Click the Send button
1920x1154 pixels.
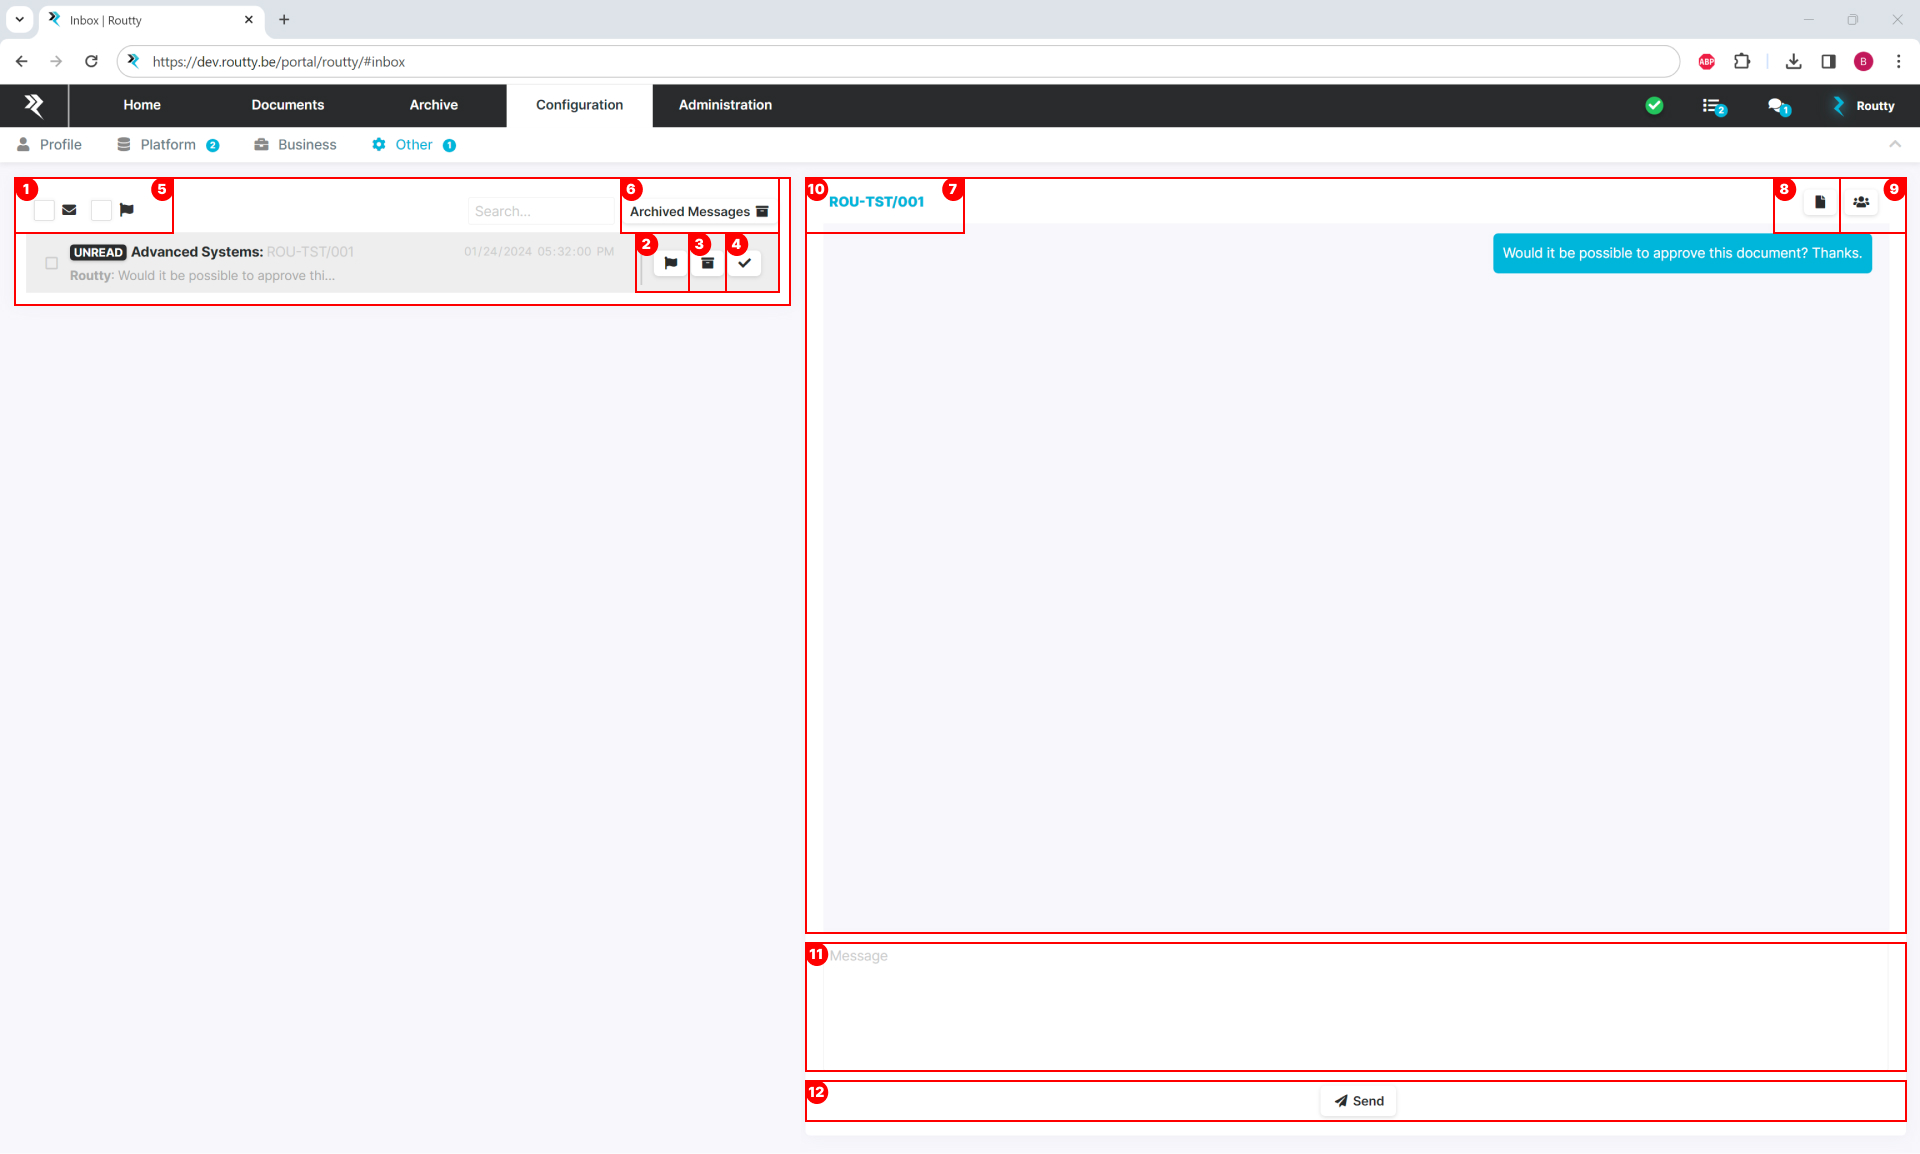pos(1358,1100)
